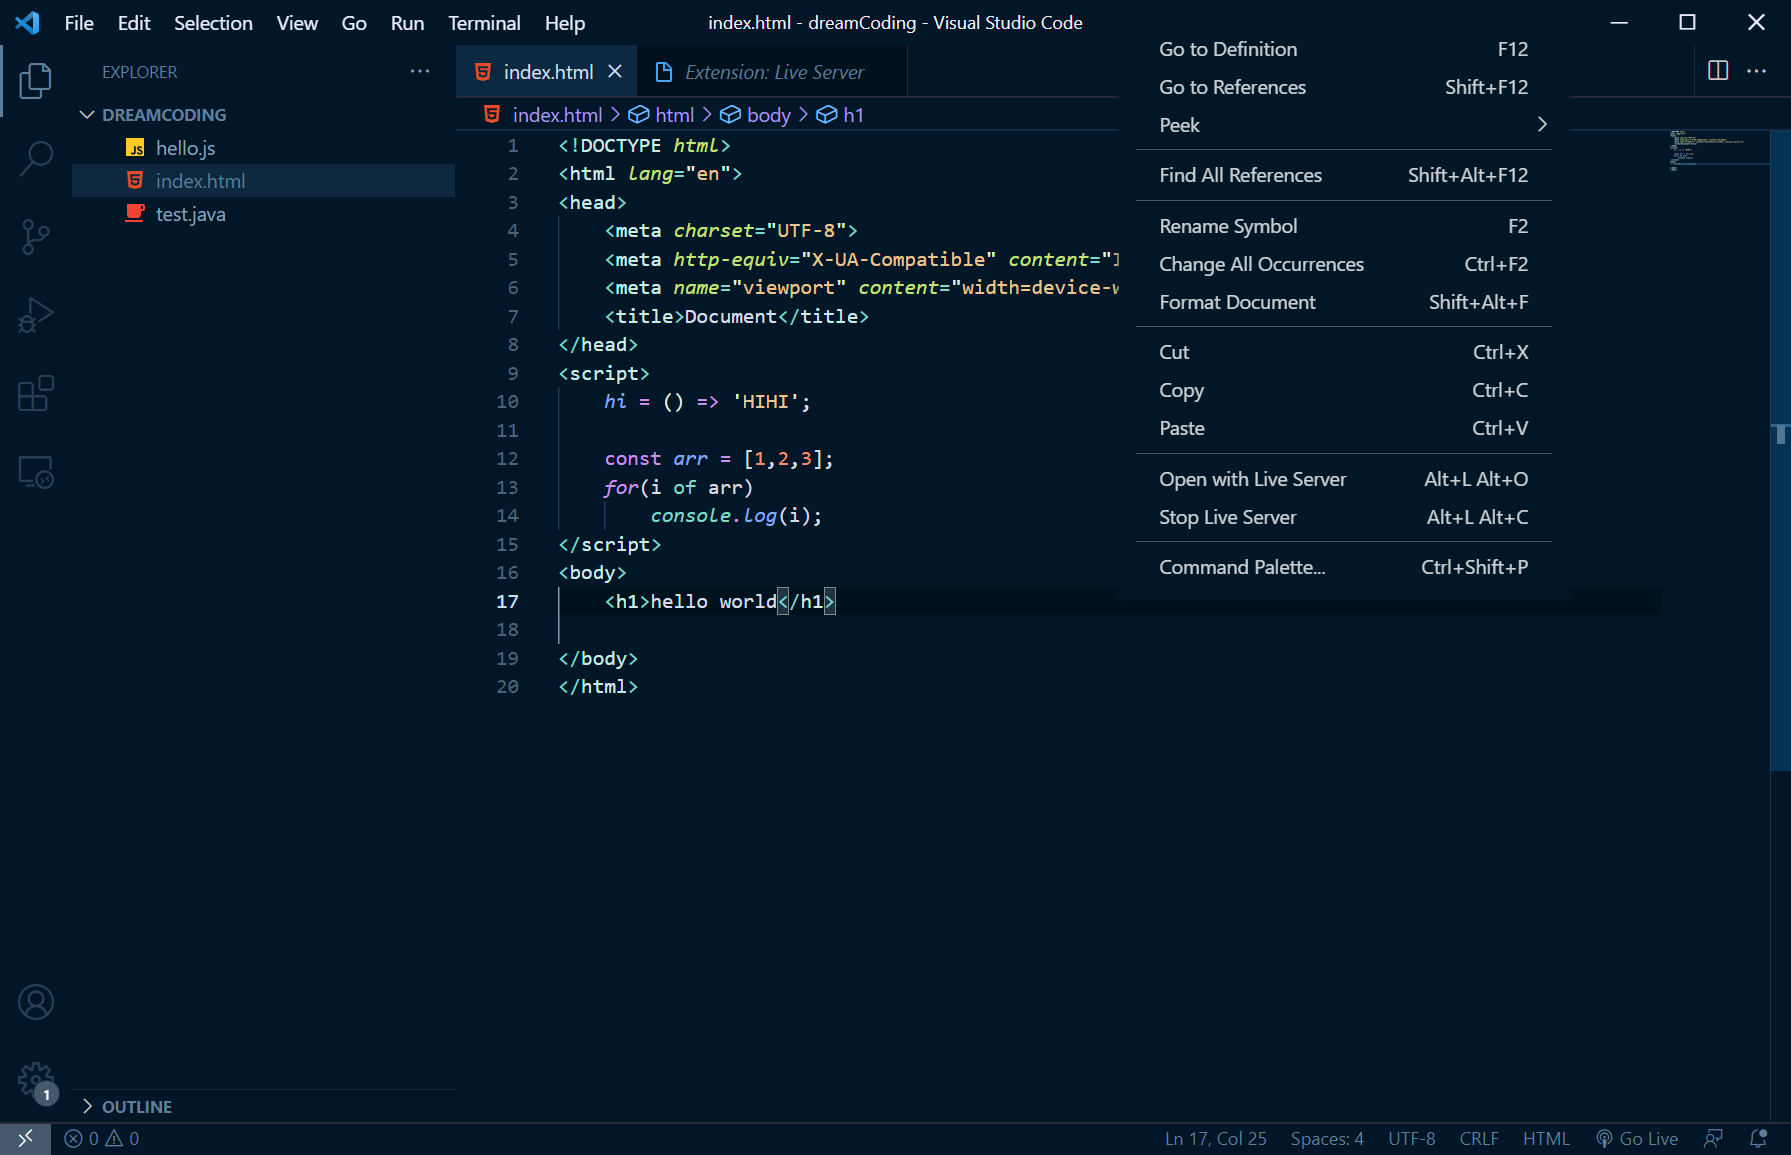Click the errors and warnings count indicator
The image size is (1791, 1155).
click(x=102, y=1138)
